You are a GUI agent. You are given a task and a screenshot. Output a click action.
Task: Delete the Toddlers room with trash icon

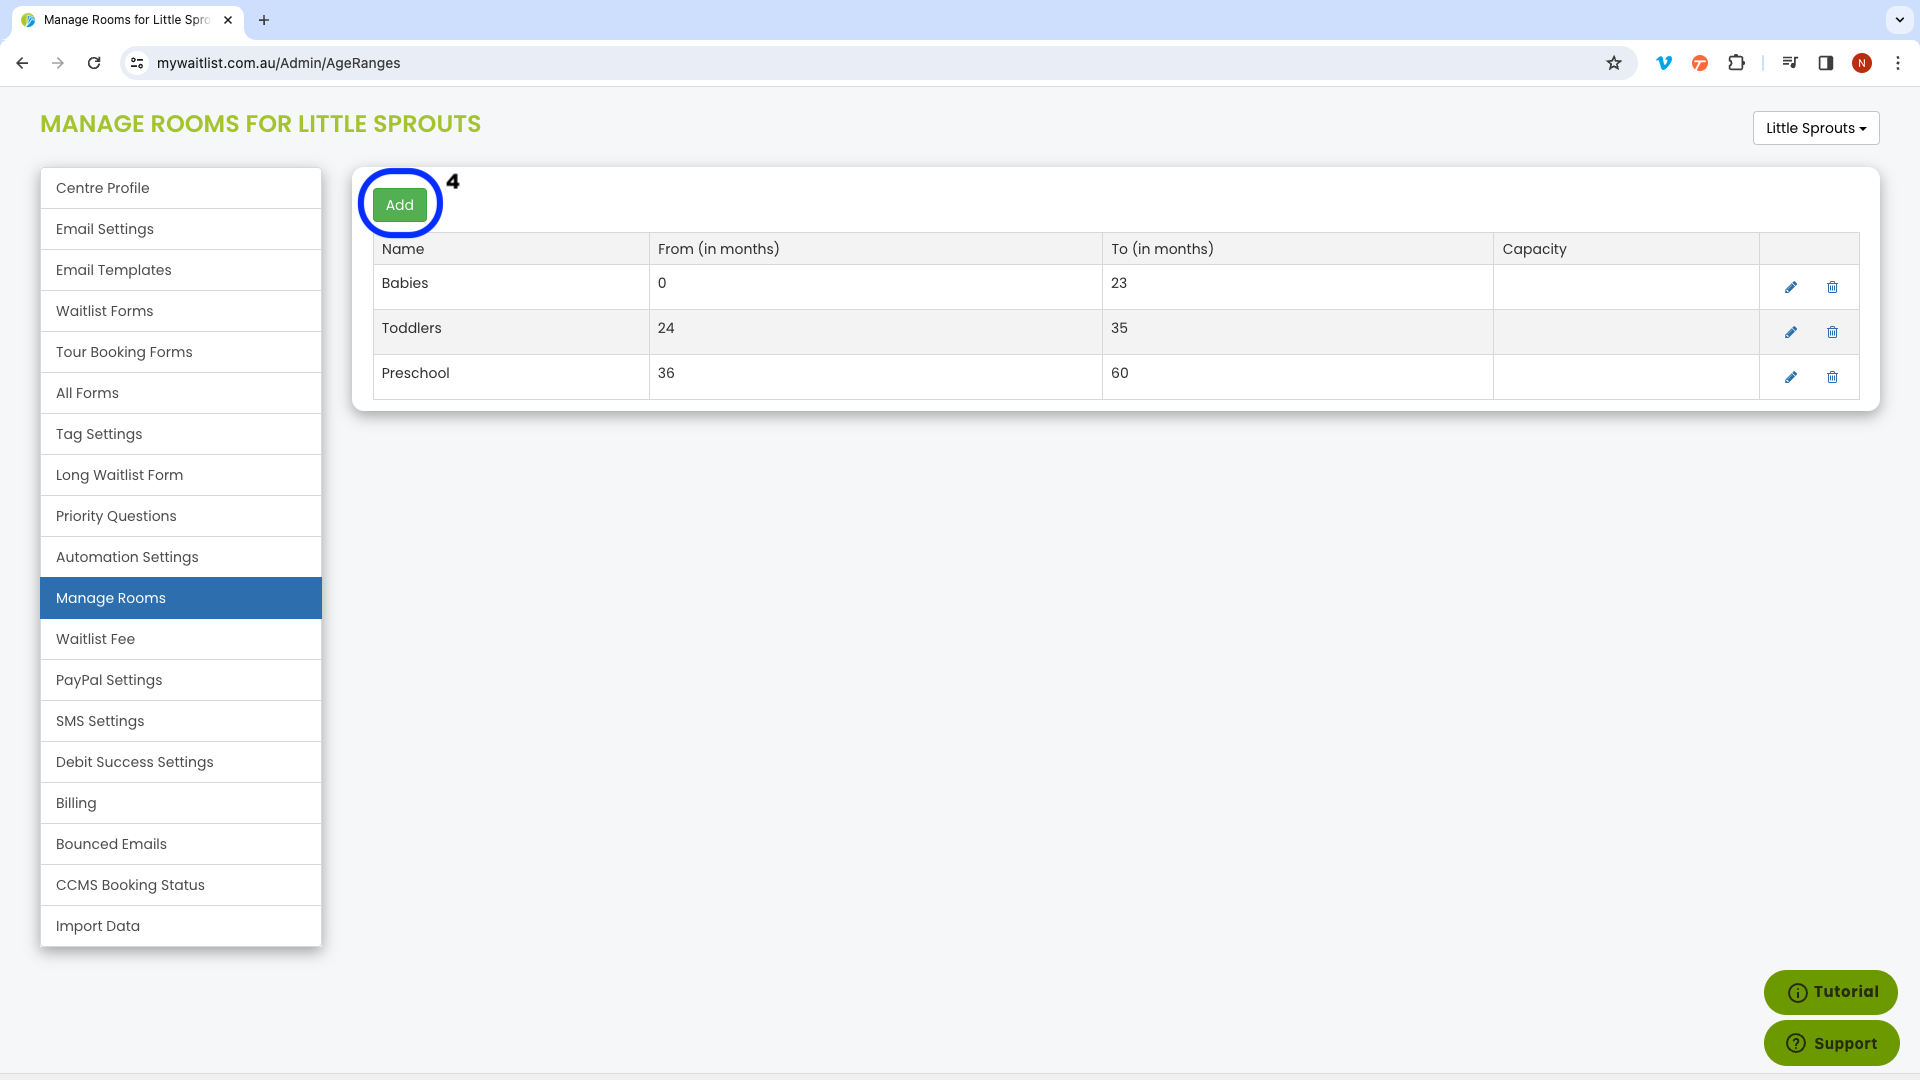(1832, 333)
